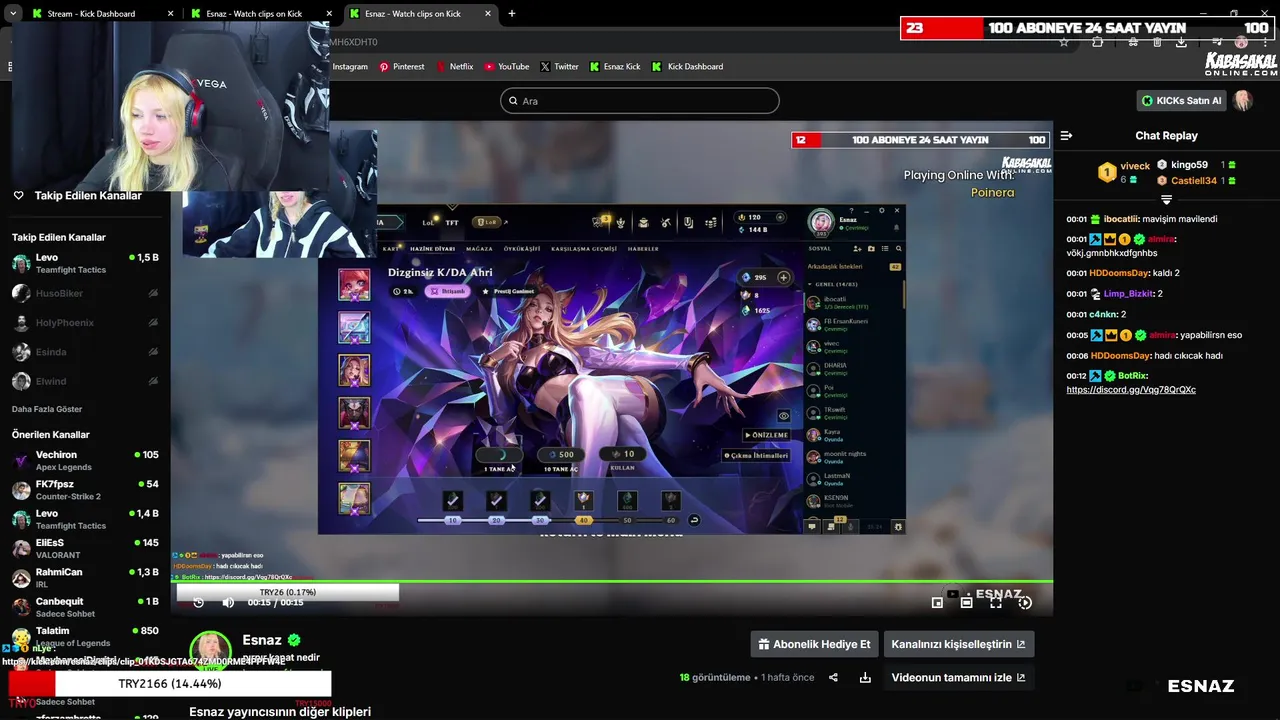Screen dimensions: 1280x720
Task: Open Levo under Takip Edilen Kanallar
Action: [85, 263]
